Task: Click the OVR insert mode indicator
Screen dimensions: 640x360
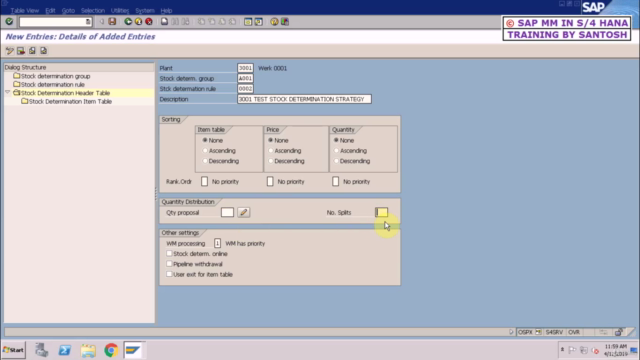Action: tap(574, 332)
